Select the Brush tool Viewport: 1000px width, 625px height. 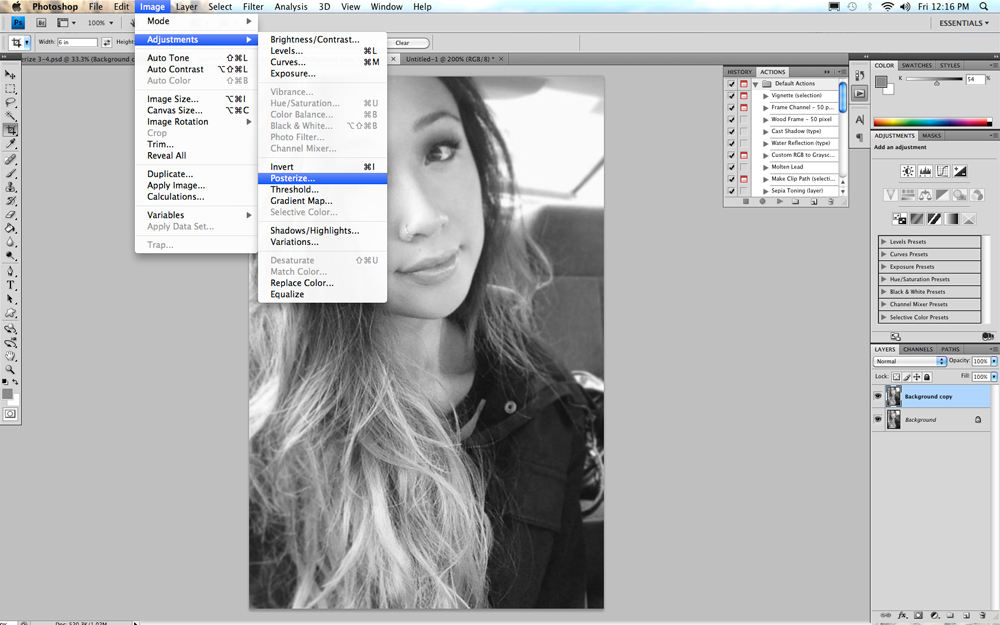point(10,173)
